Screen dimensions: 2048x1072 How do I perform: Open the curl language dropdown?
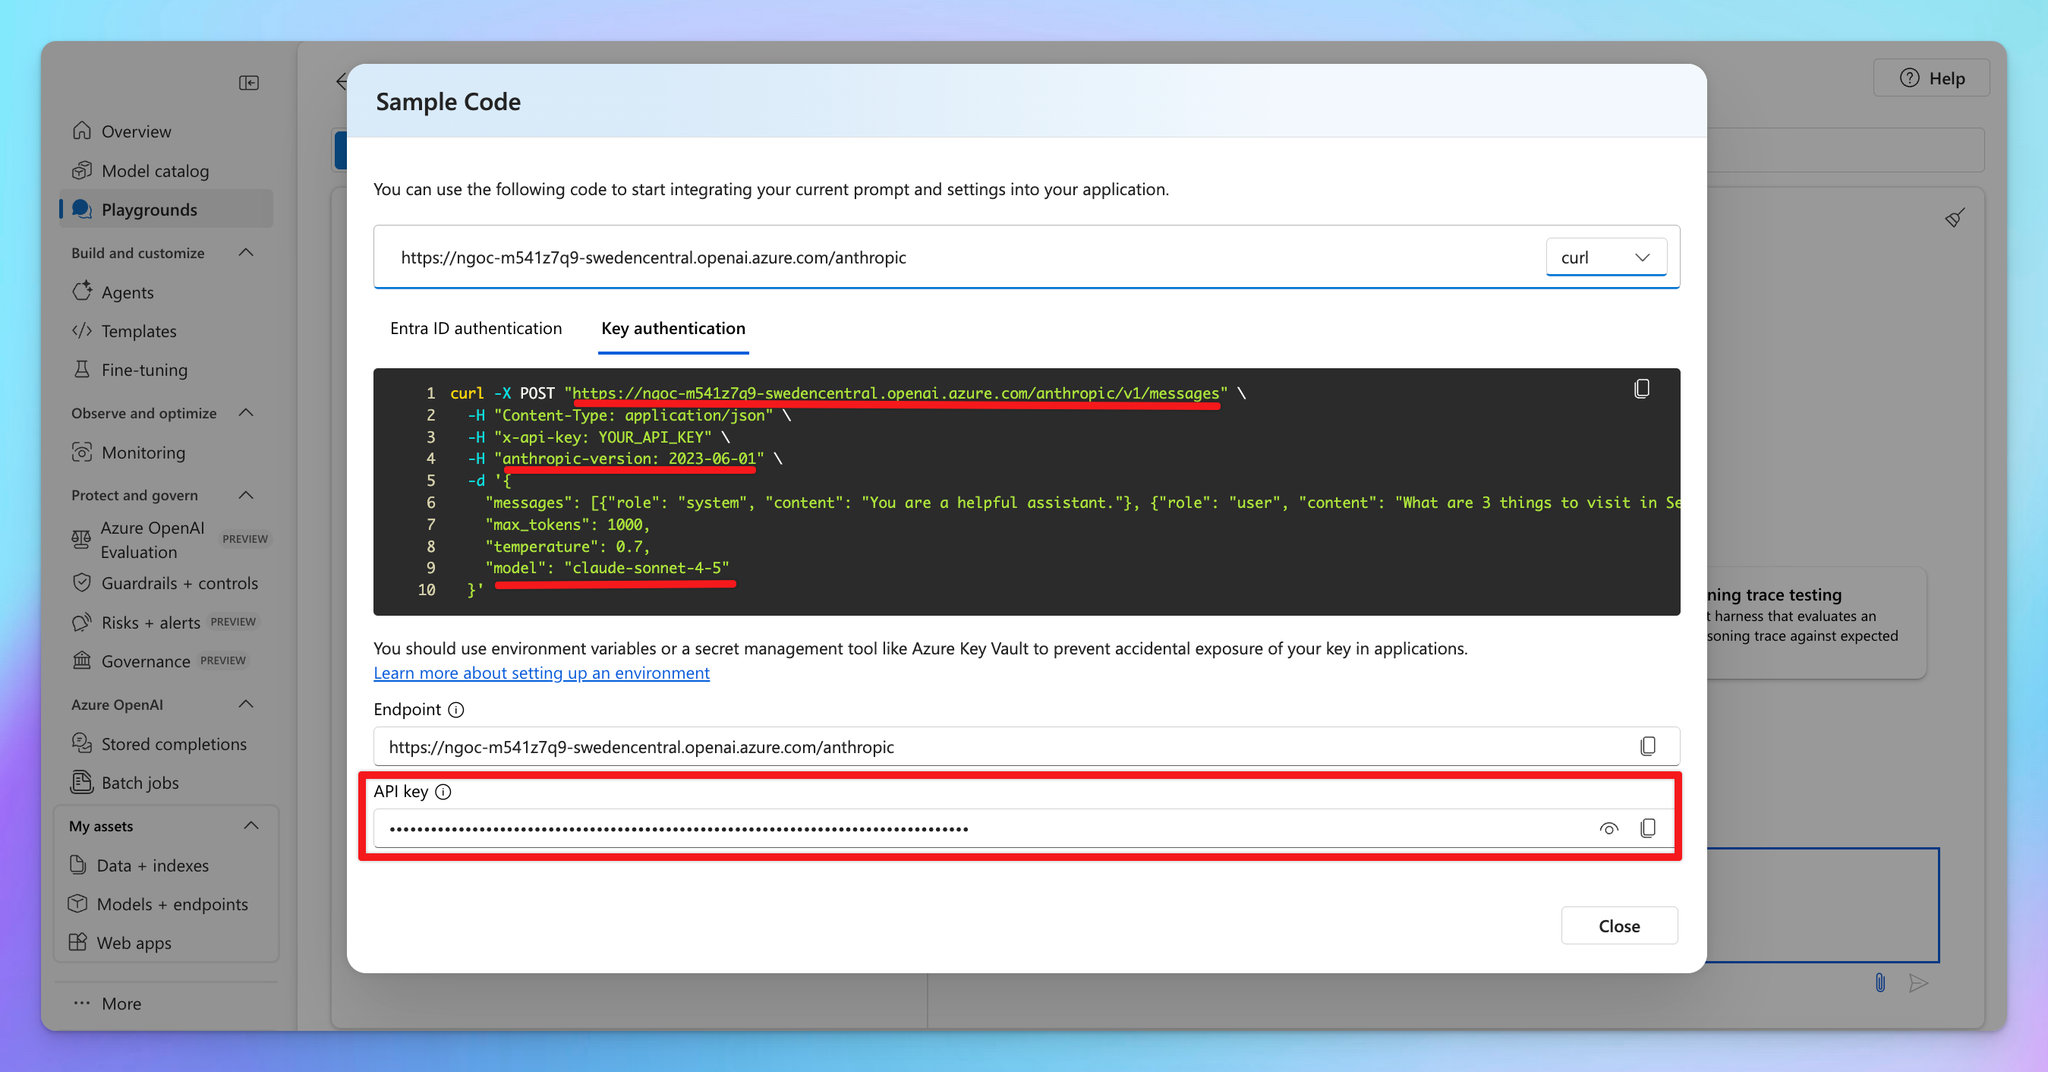pyautogui.click(x=1606, y=257)
